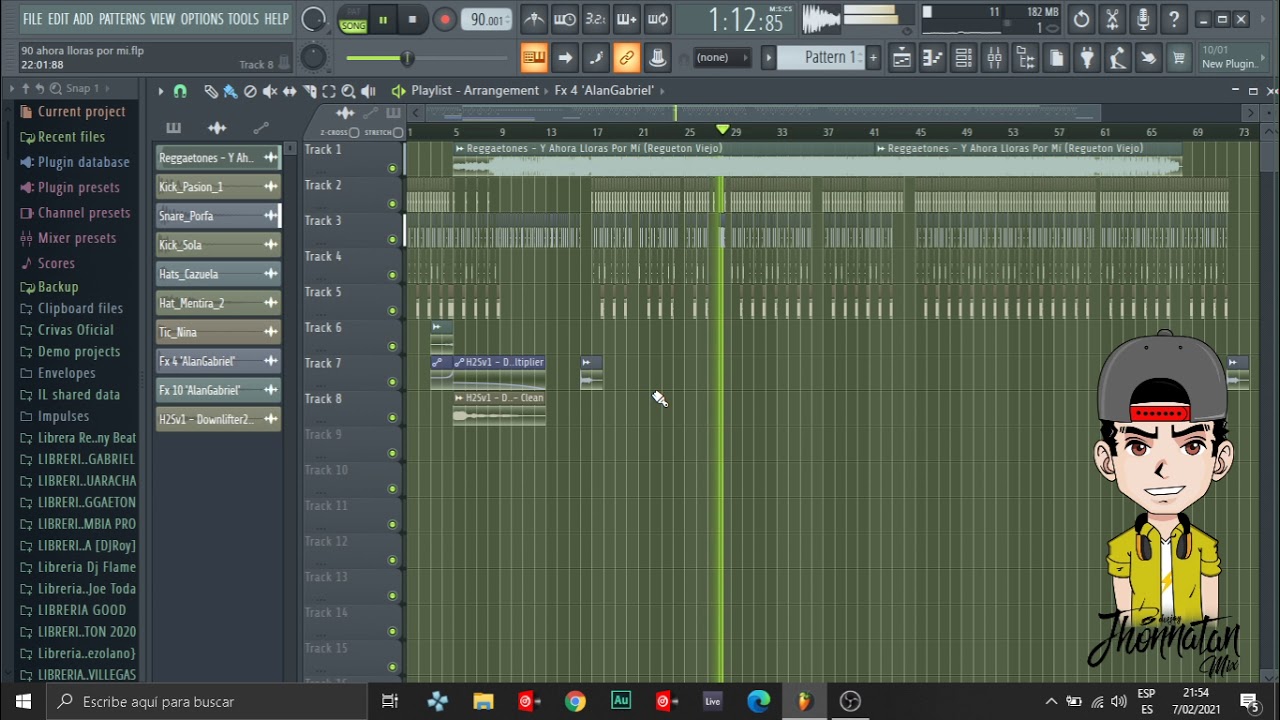Toggle the 3-2-1 countdown before recording
This screenshot has width=1280, height=720.
coord(596,19)
